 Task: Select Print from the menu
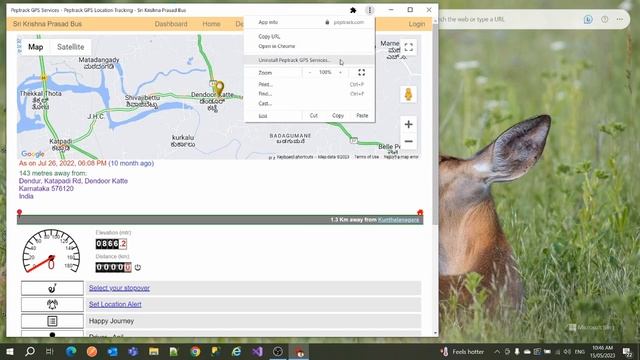(309, 84)
